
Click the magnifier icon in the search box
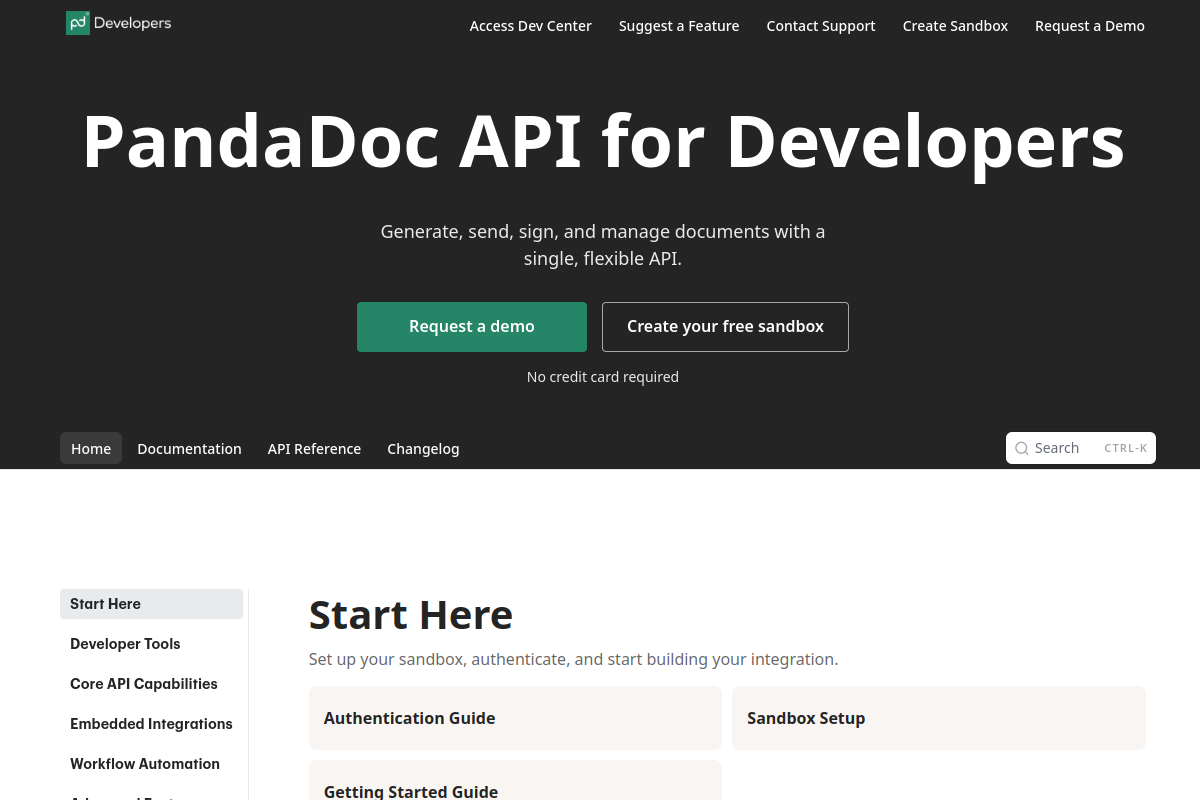point(1022,449)
